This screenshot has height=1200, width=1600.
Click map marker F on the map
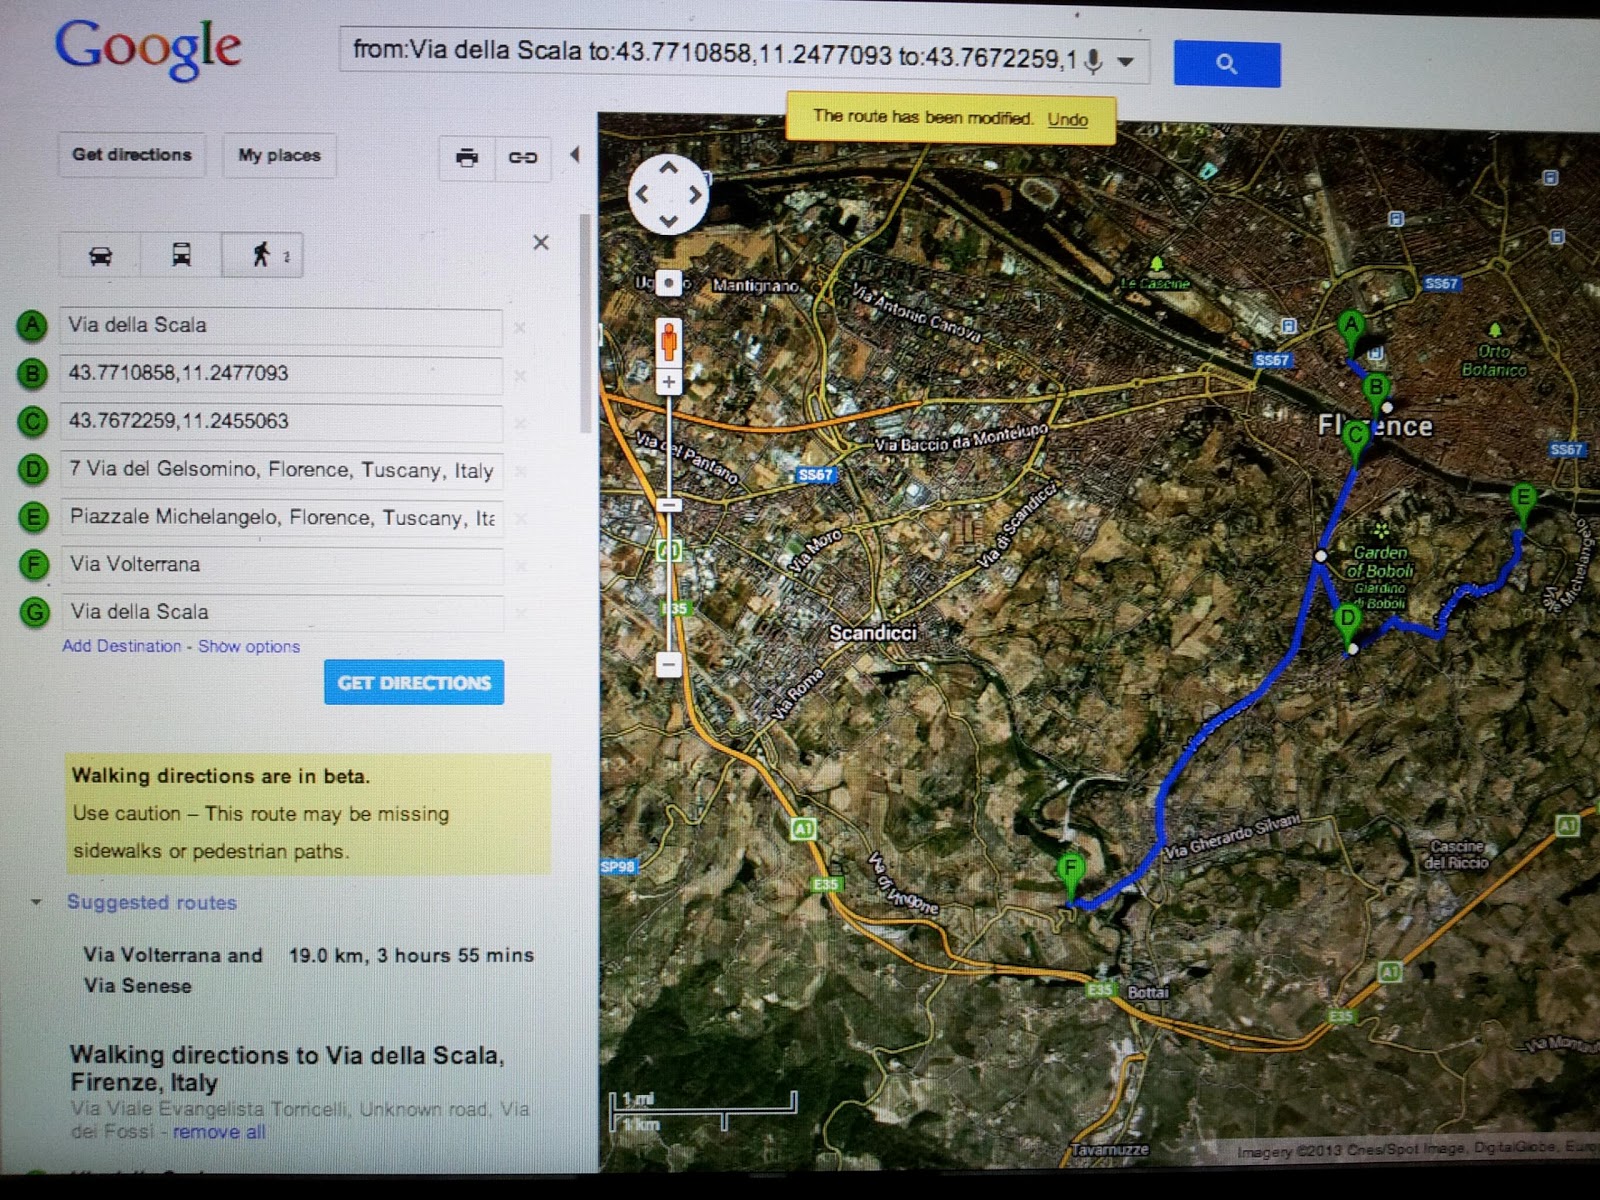point(1071,874)
